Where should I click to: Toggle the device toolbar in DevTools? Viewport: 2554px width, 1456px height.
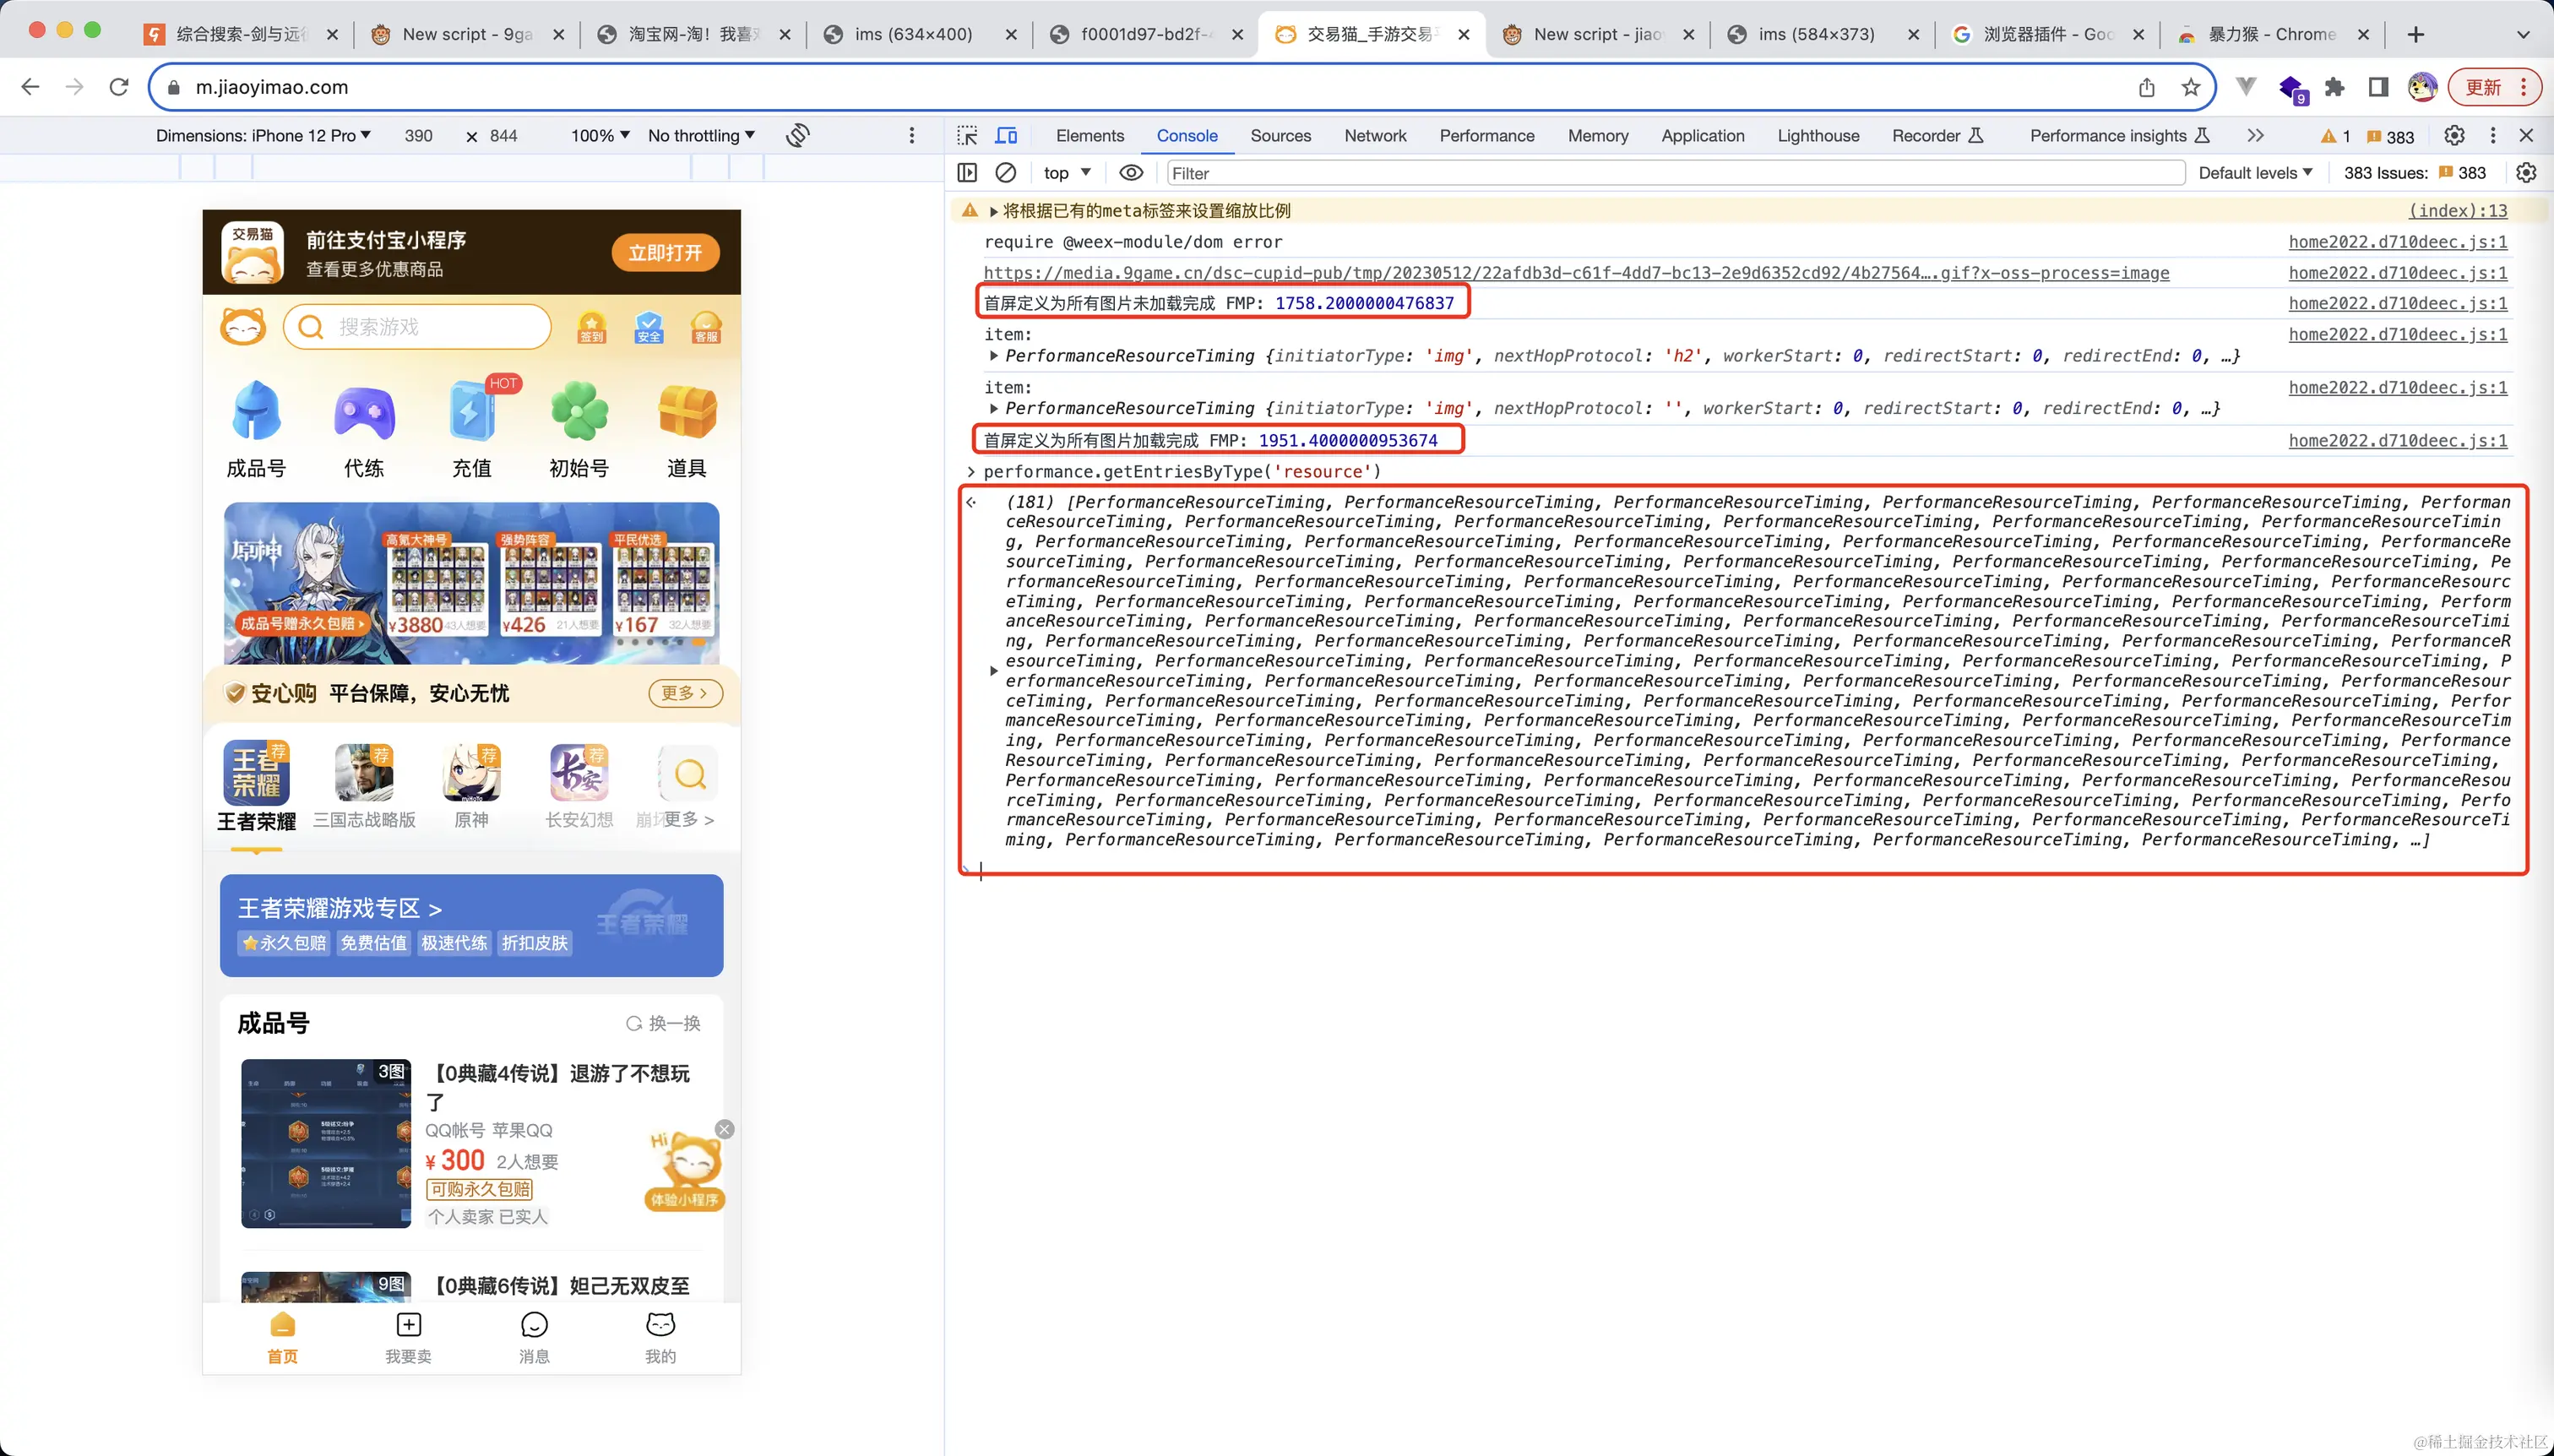click(1006, 135)
